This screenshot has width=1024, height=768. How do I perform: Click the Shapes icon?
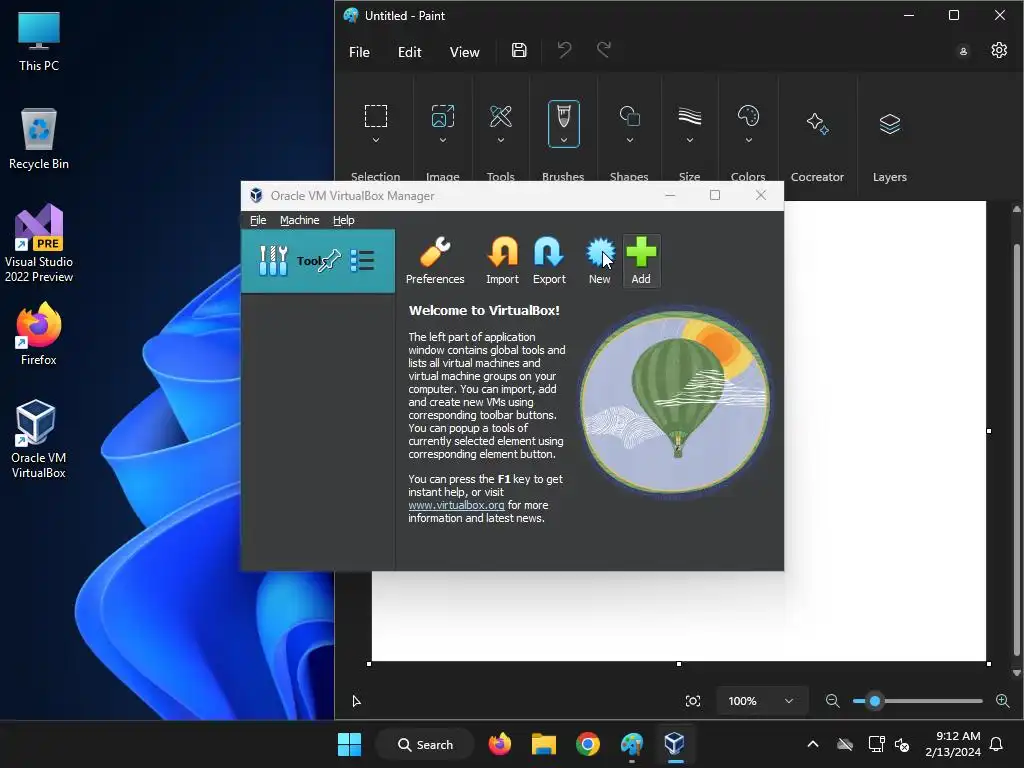point(630,116)
